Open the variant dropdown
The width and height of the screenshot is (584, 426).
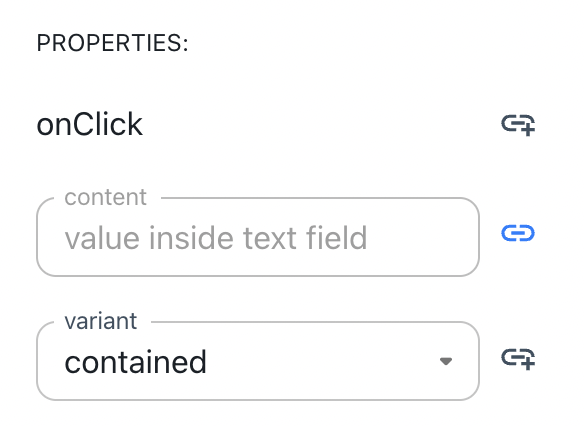pos(258,361)
